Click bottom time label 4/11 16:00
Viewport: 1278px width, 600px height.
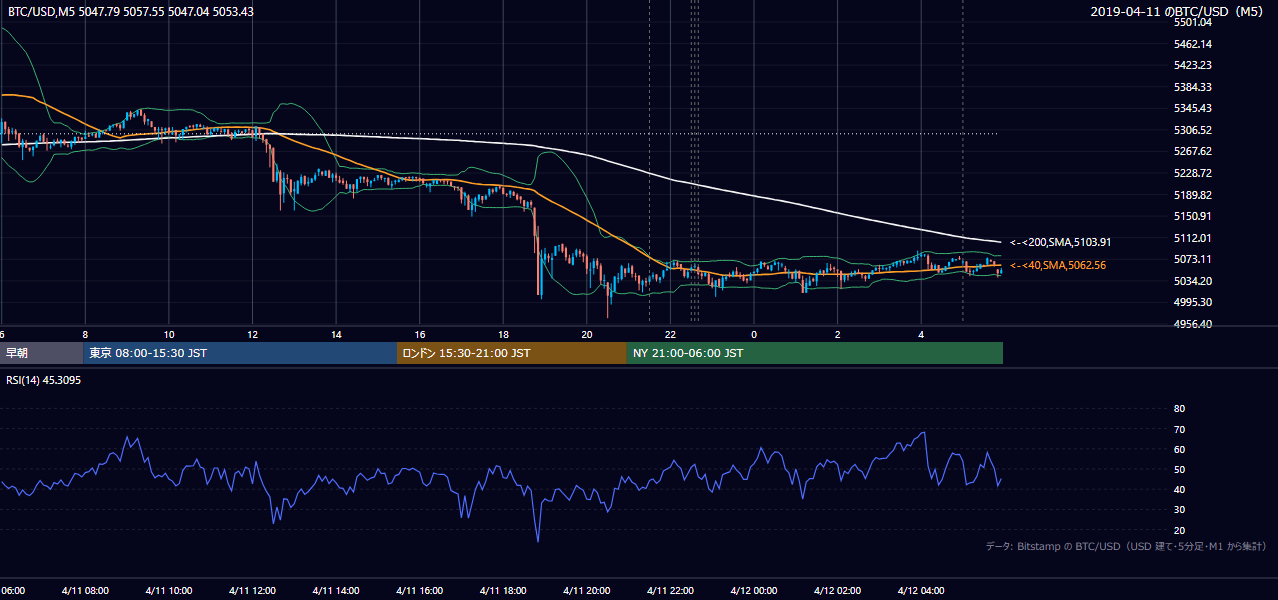(x=419, y=591)
